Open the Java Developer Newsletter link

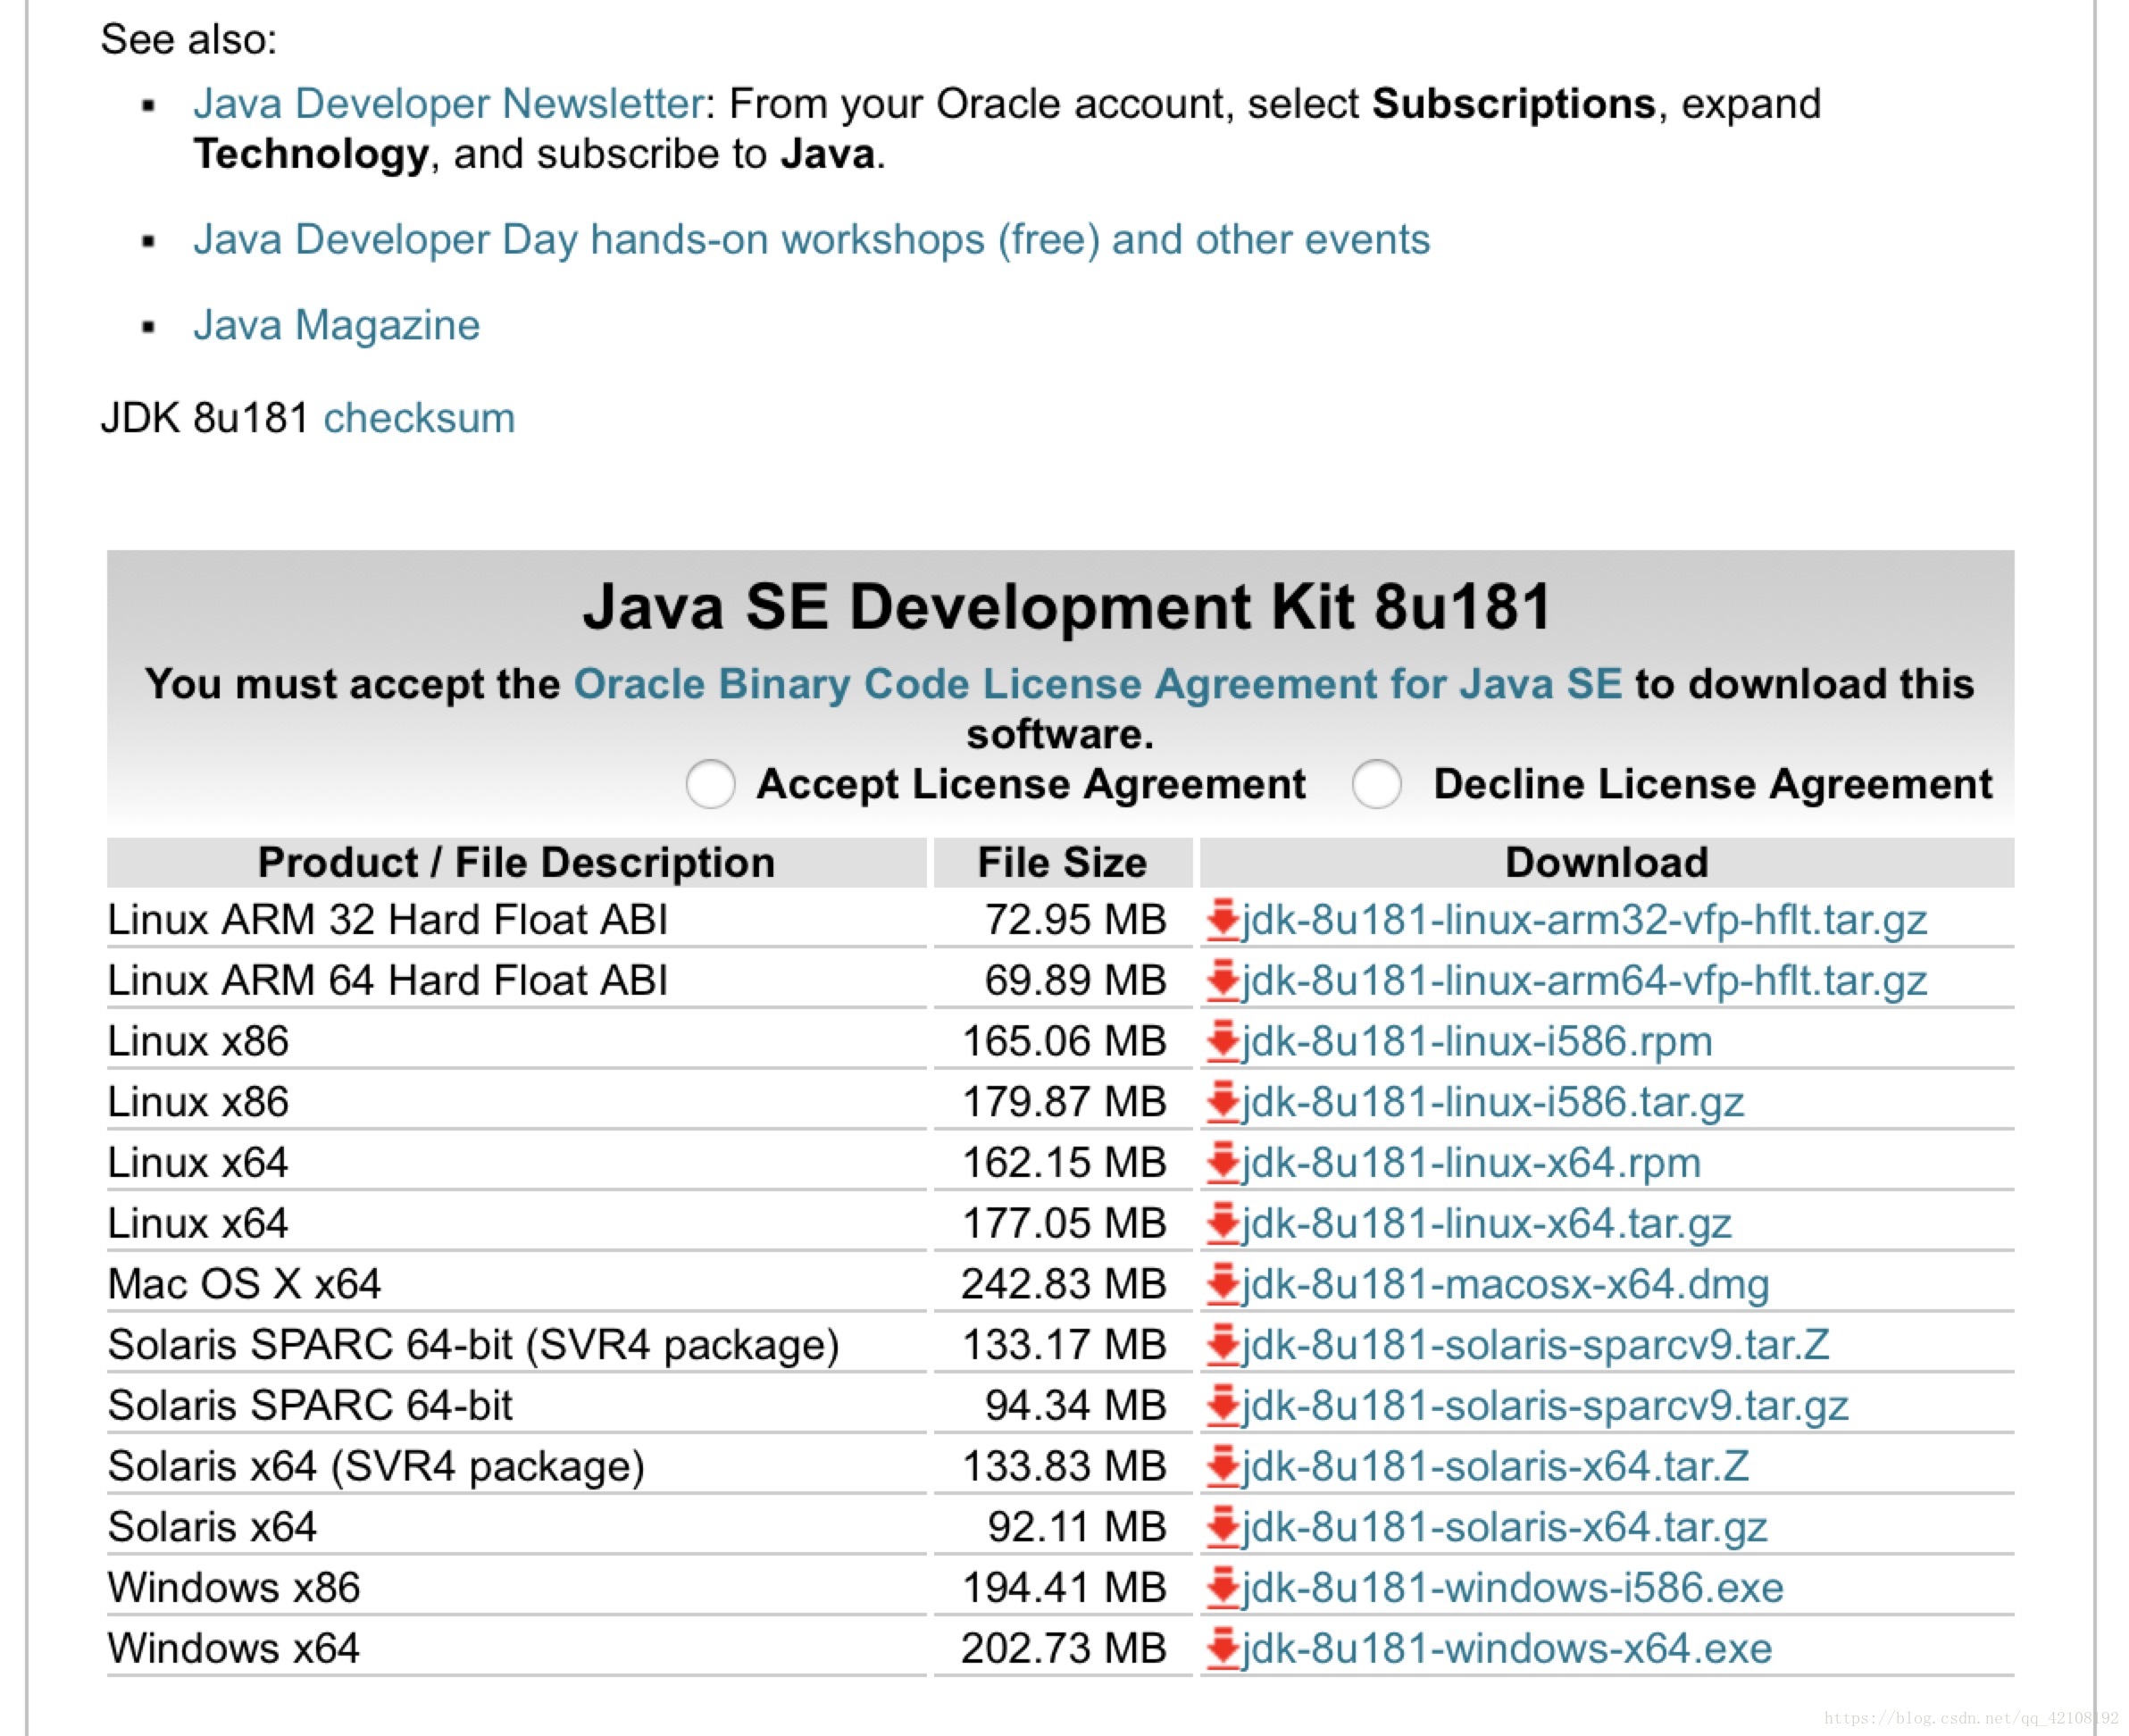(x=449, y=104)
